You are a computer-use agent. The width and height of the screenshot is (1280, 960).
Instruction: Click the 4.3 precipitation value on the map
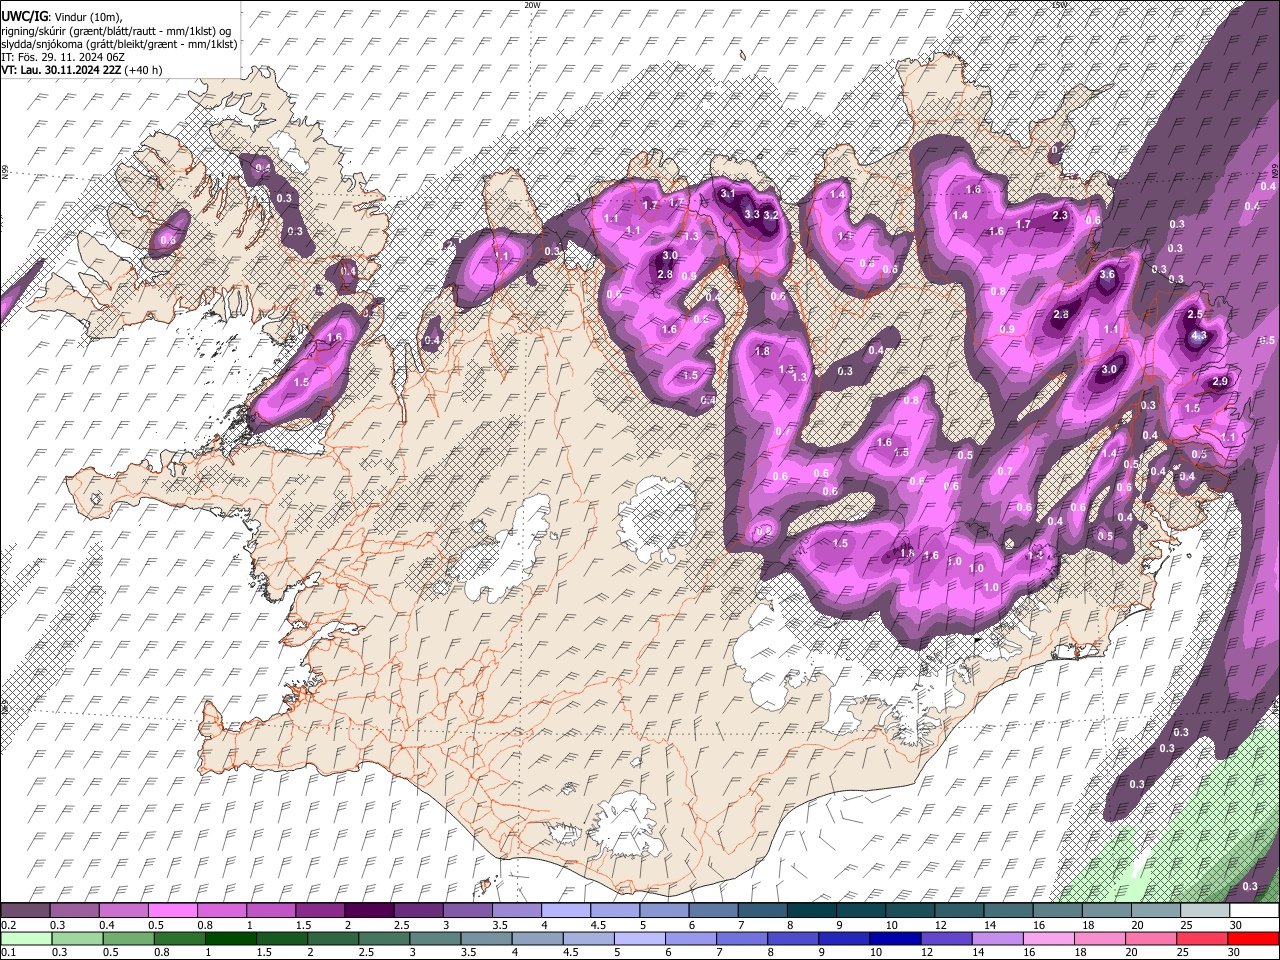(x=1199, y=337)
